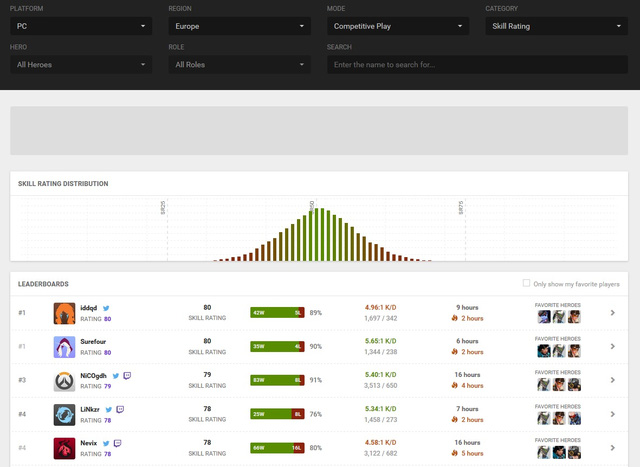
Task: Open the Region dropdown showing Europe
Action: pyautogui.click(x=240, y=26)
